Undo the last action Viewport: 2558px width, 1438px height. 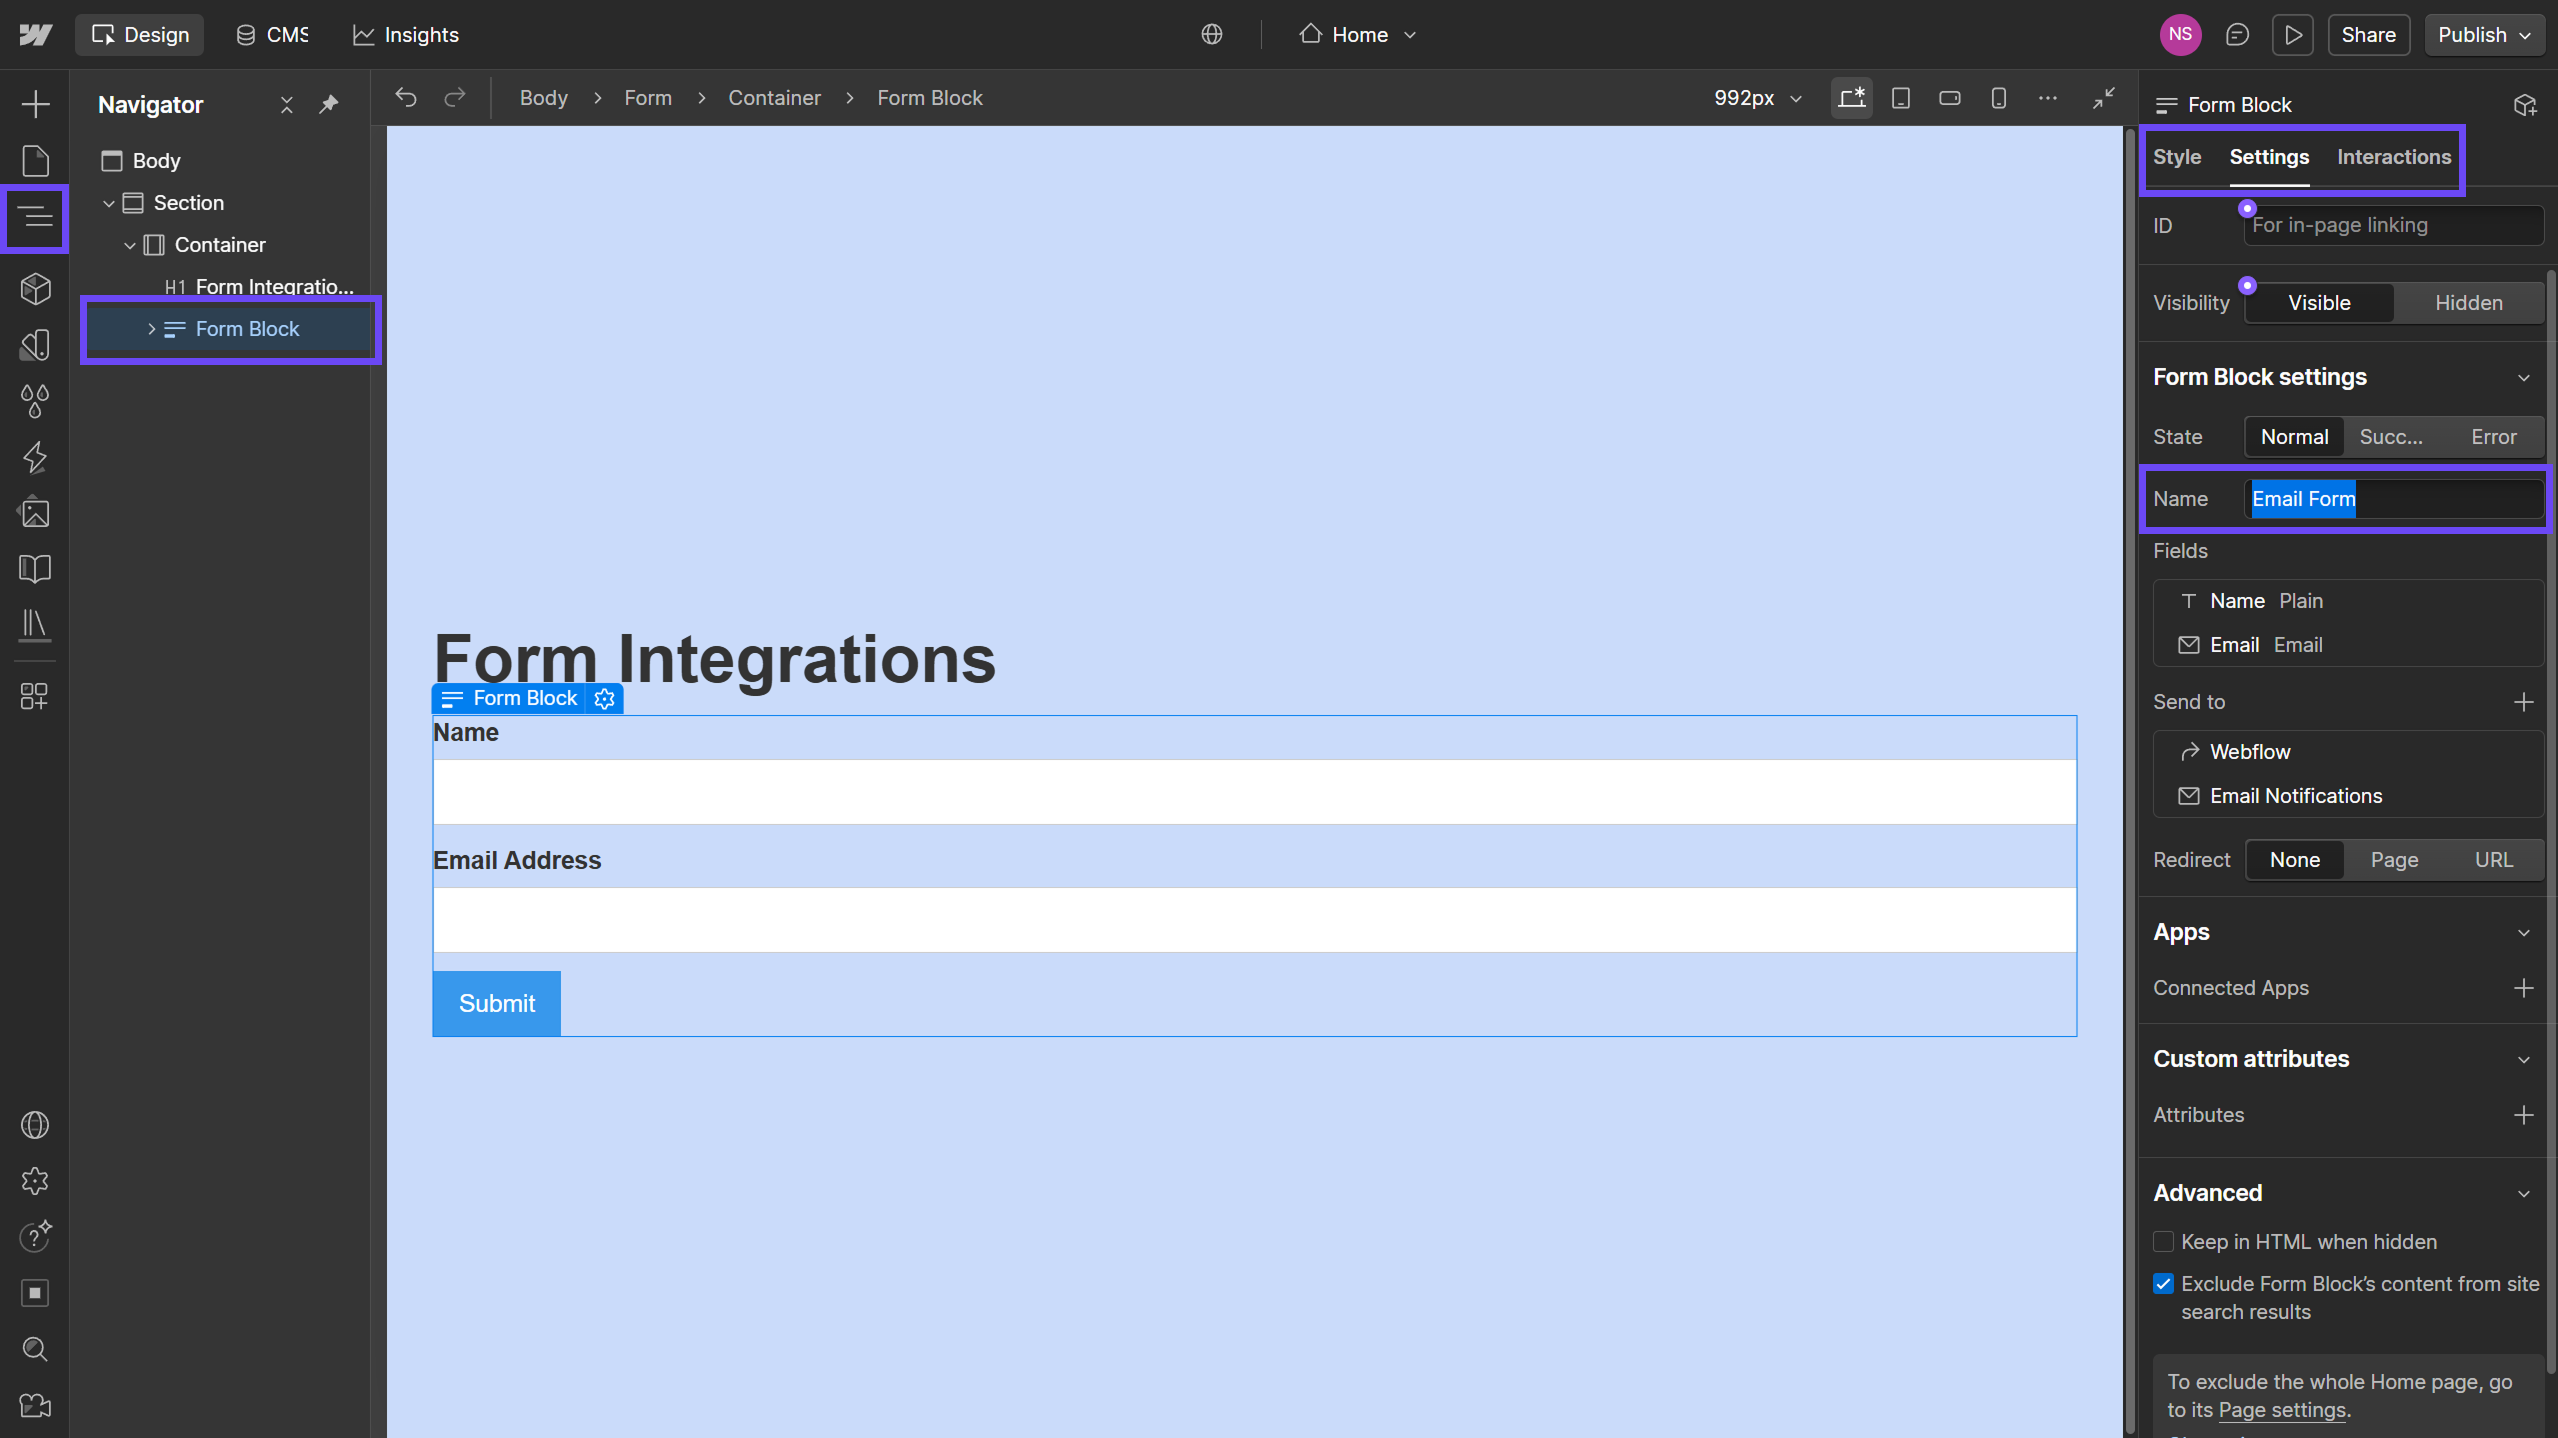click(406, 97)
